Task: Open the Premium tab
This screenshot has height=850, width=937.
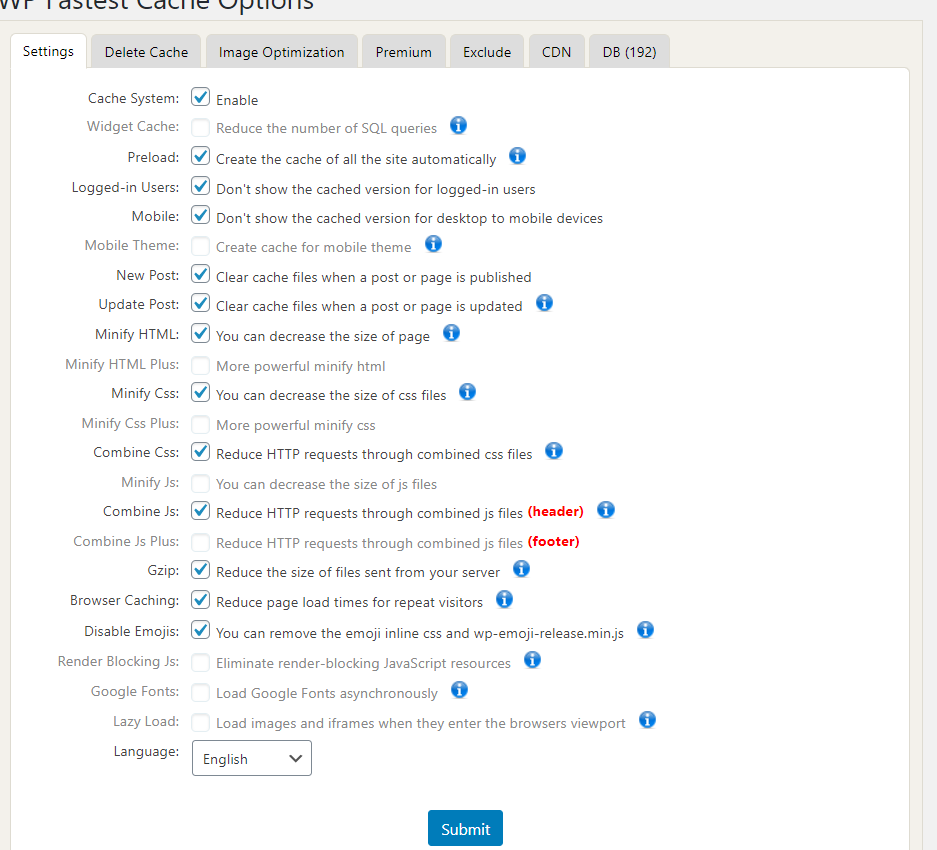Action: (x=403, y=52)
